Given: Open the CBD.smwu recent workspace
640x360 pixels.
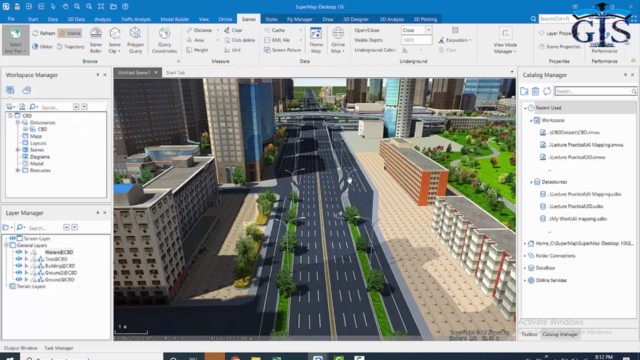Looking at the screenshot, I should 573,133.
